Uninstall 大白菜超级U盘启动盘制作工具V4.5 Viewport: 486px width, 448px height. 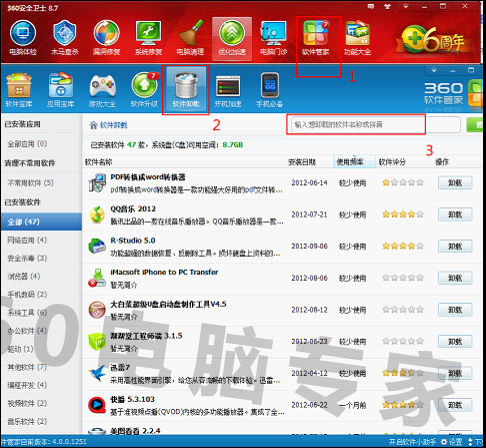tap(455, 310)
